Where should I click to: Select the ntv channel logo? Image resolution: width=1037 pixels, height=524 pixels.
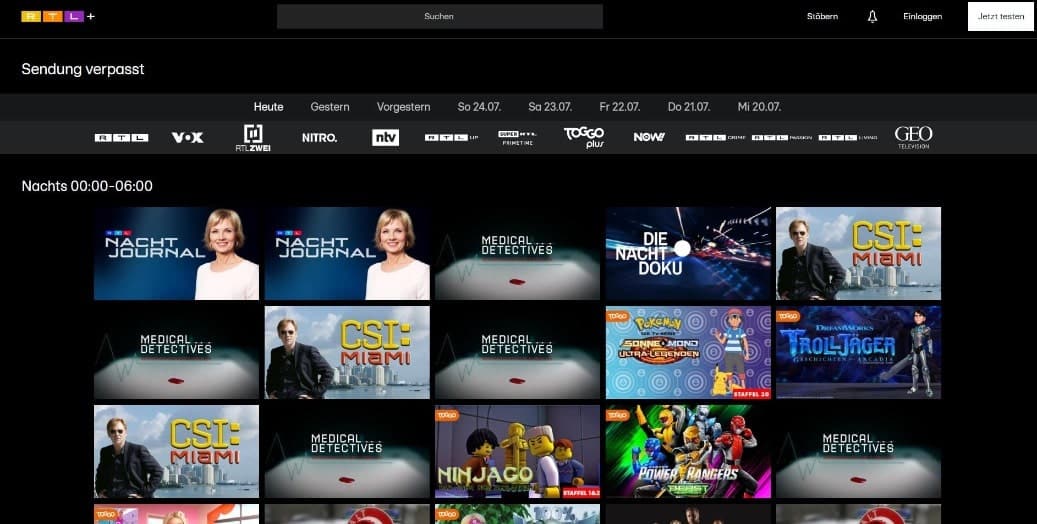click(386, 138)
